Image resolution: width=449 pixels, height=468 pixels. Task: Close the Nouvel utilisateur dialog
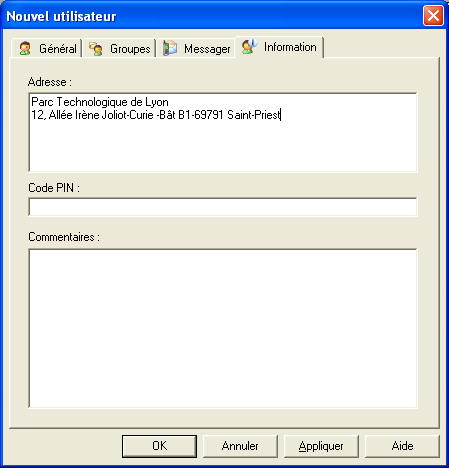coord(433,16)
